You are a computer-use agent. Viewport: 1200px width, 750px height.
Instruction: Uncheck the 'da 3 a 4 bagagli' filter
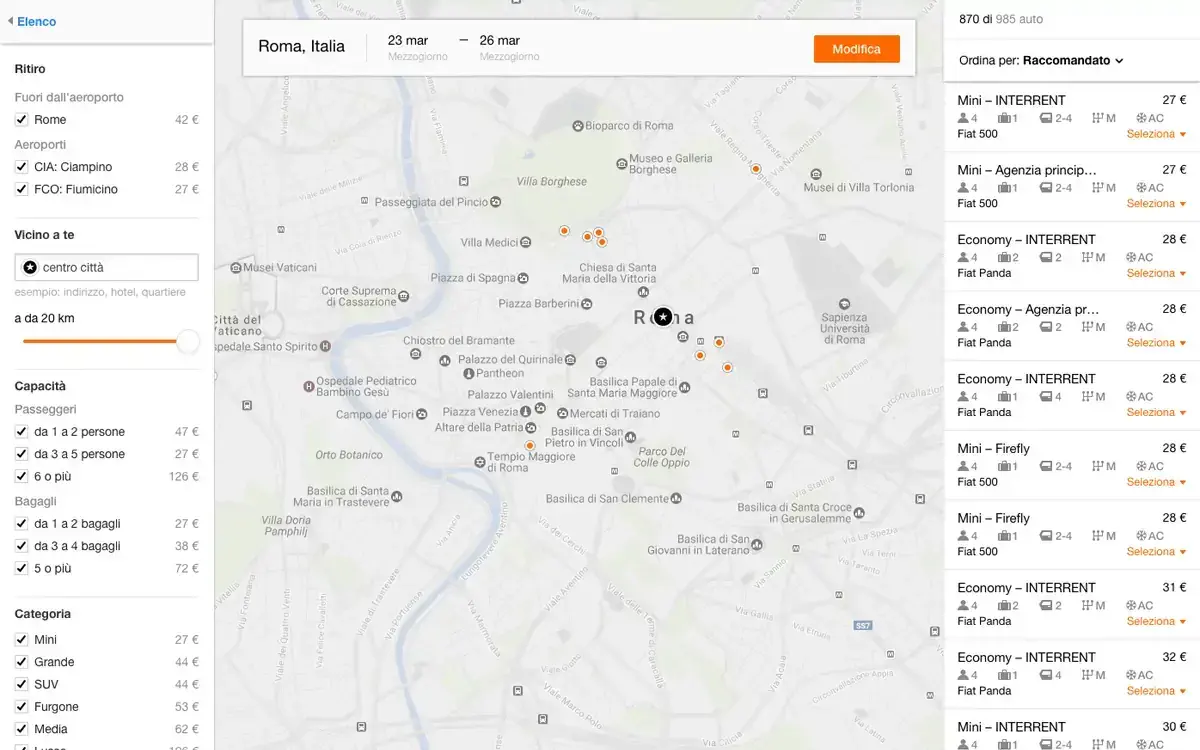click(21, 546)
